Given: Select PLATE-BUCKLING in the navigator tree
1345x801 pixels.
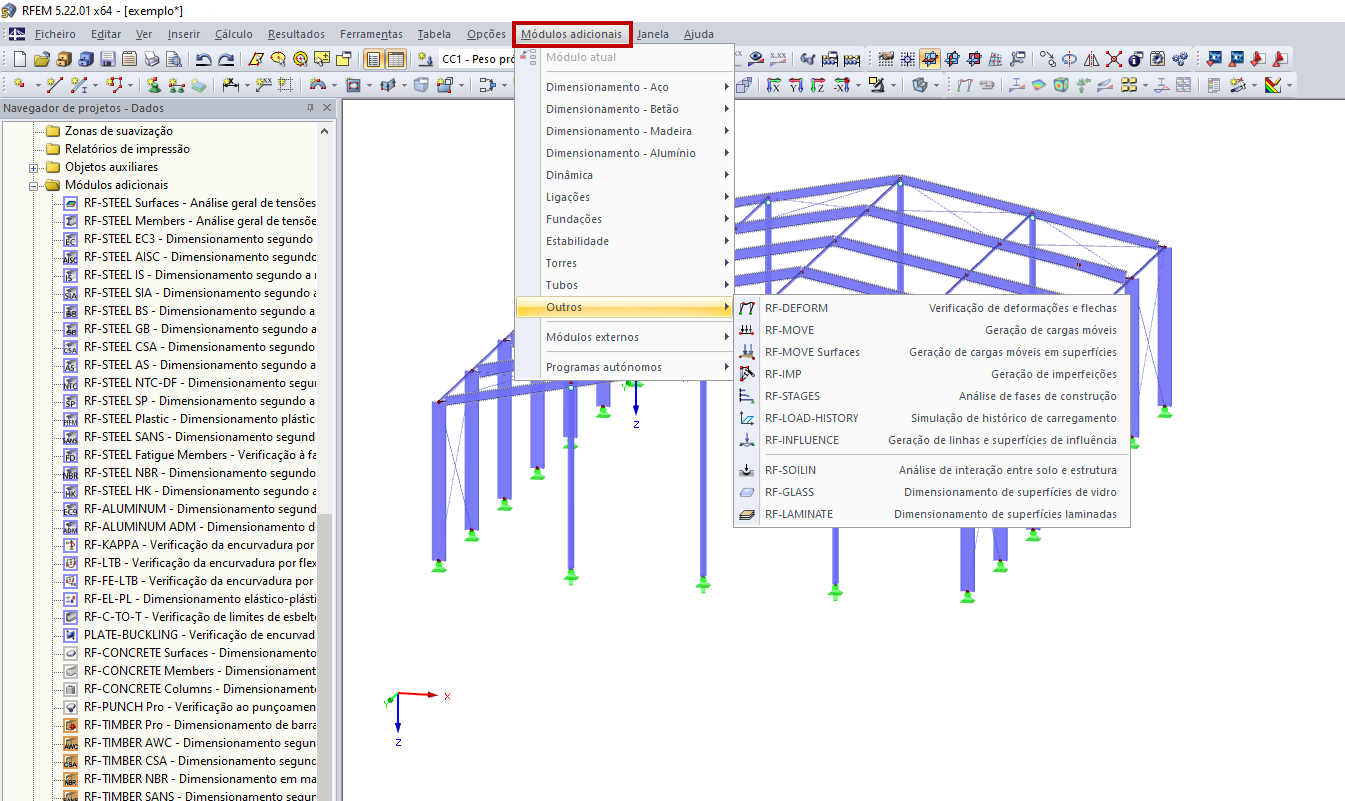Looking at the screenshot, I should (x=199, y=635).
